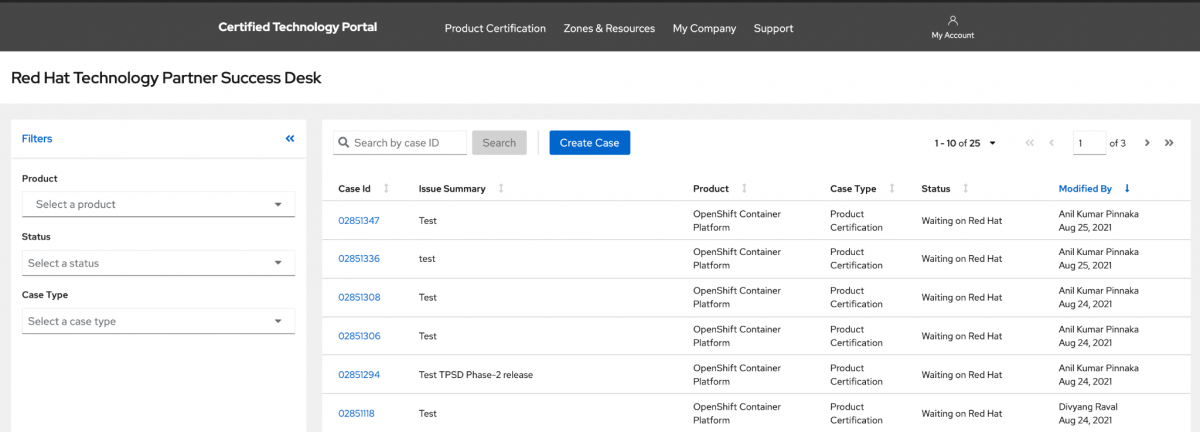
Task: Sort by Status column arrows
Action: pos(965,189)
